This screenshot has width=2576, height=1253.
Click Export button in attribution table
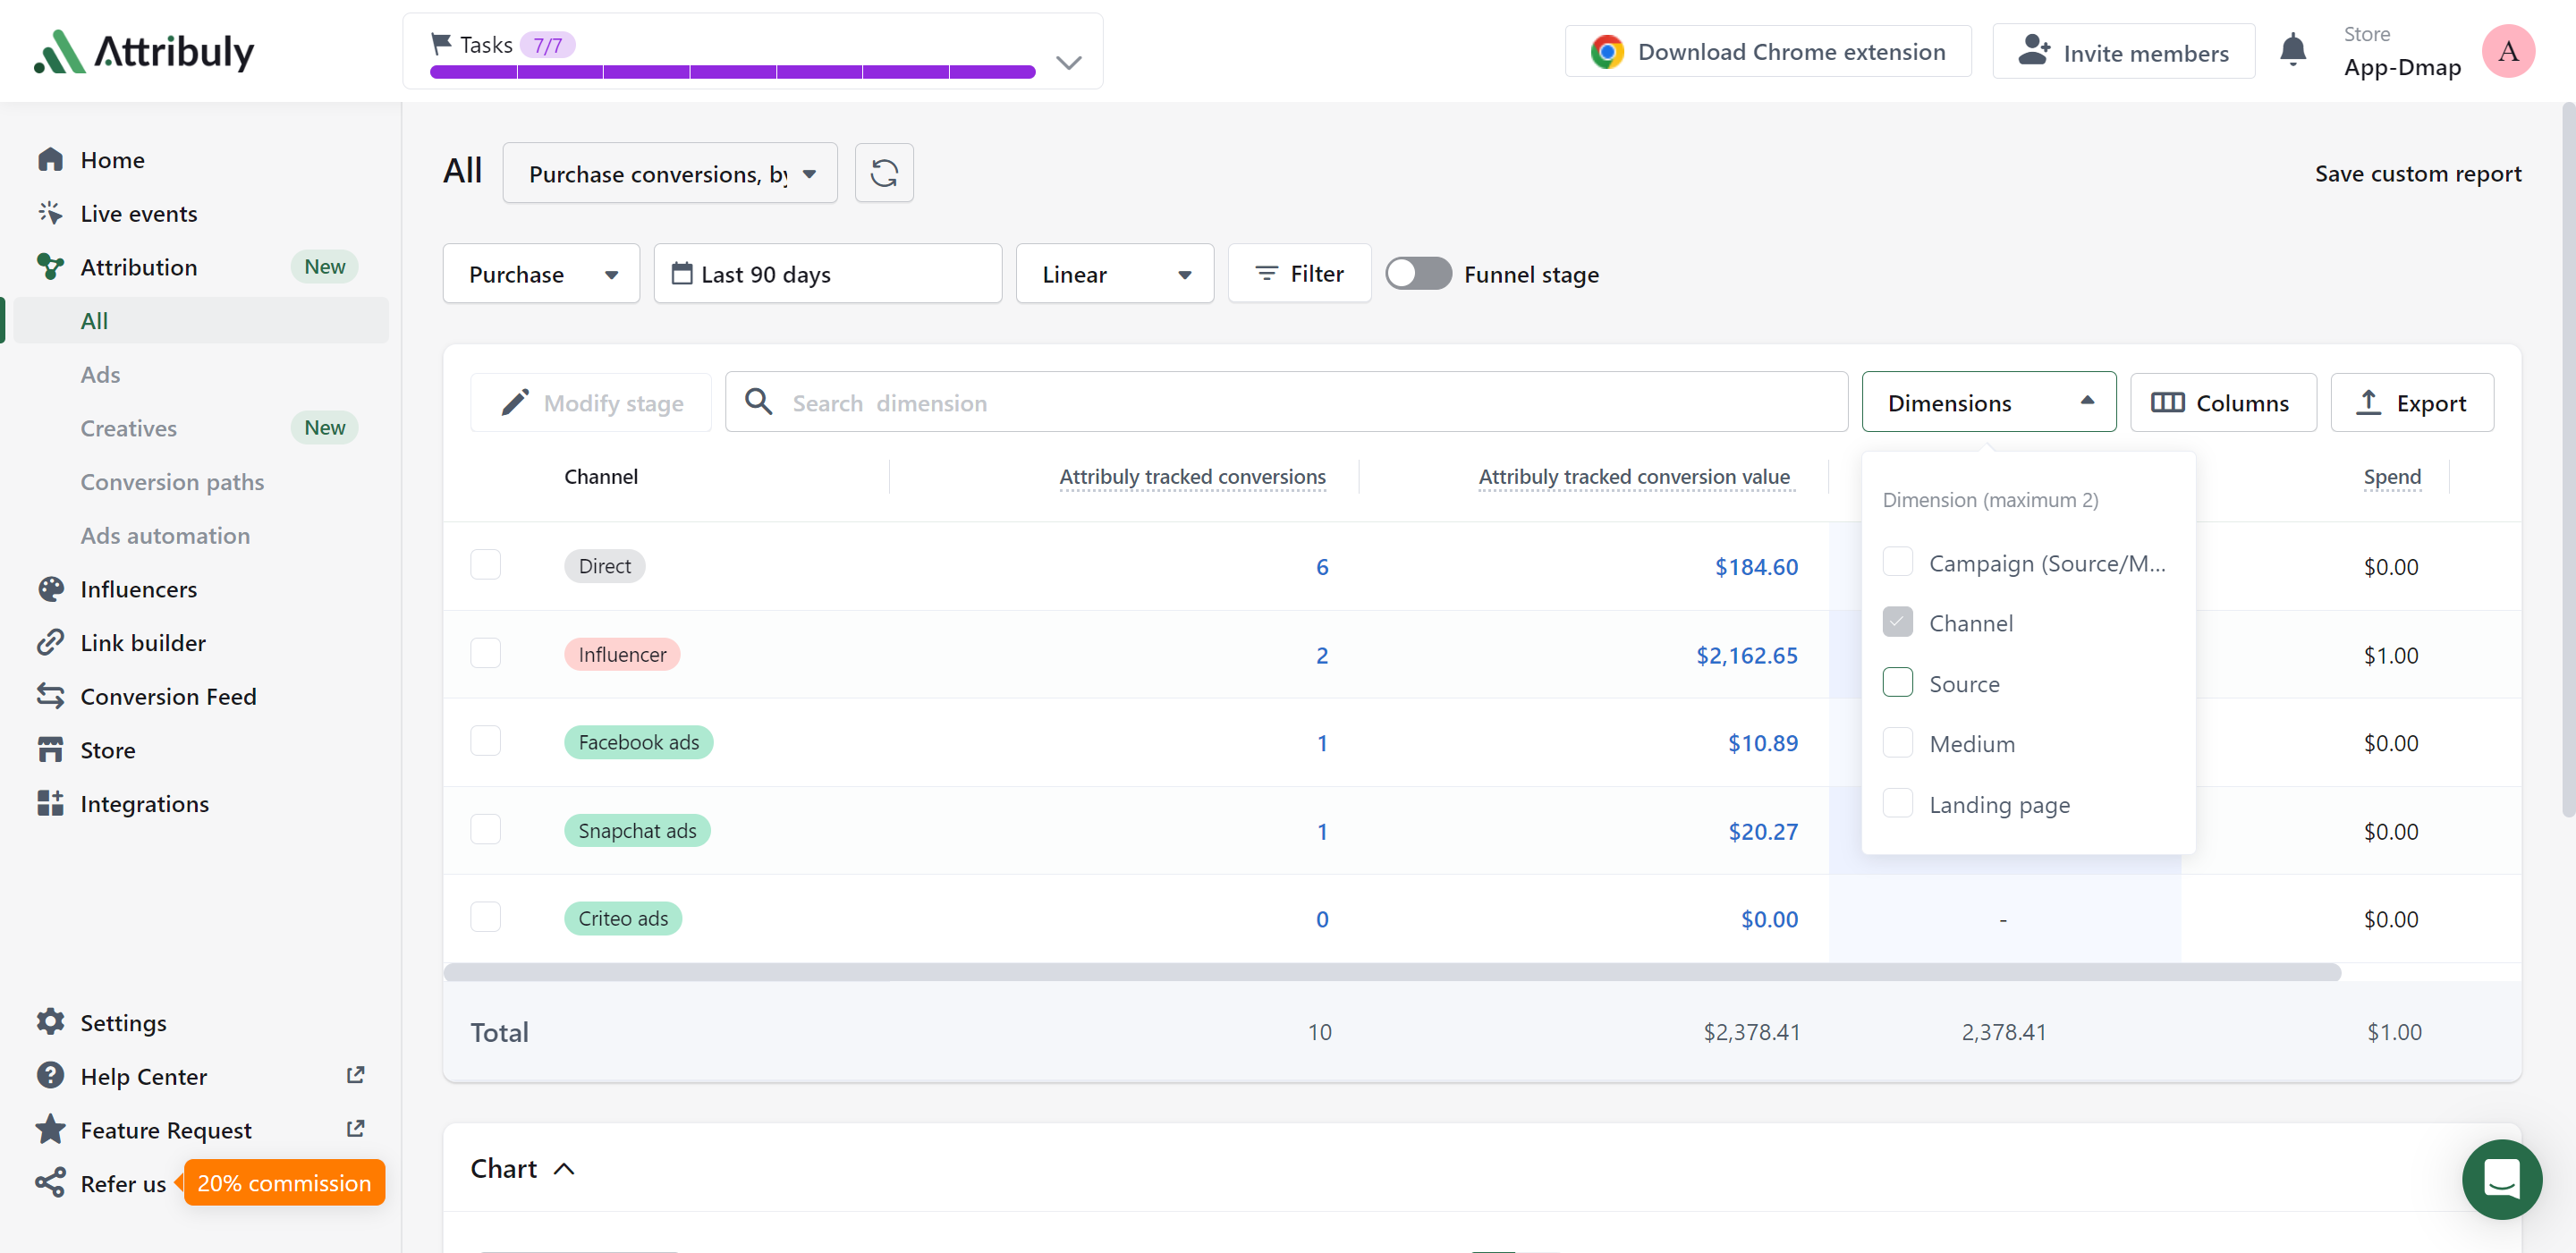(x=2413, y=401)
